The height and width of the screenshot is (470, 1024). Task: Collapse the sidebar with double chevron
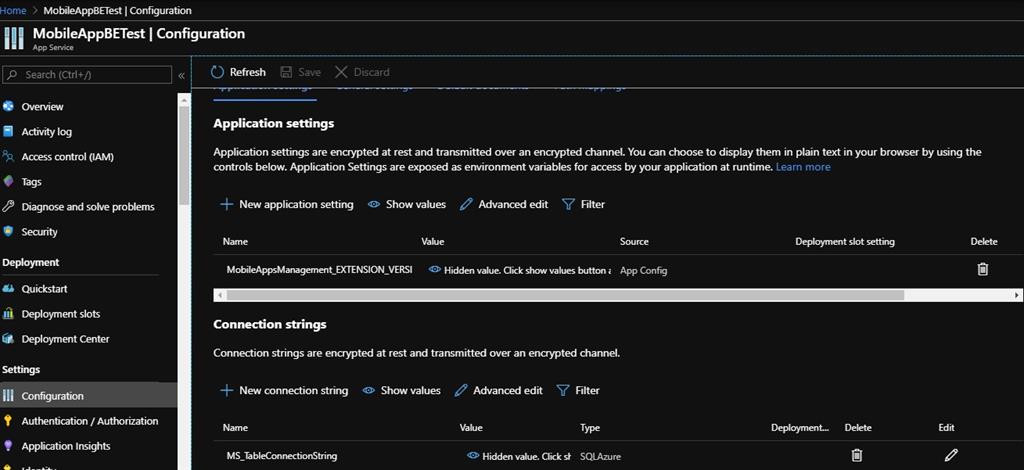point(182,76)
